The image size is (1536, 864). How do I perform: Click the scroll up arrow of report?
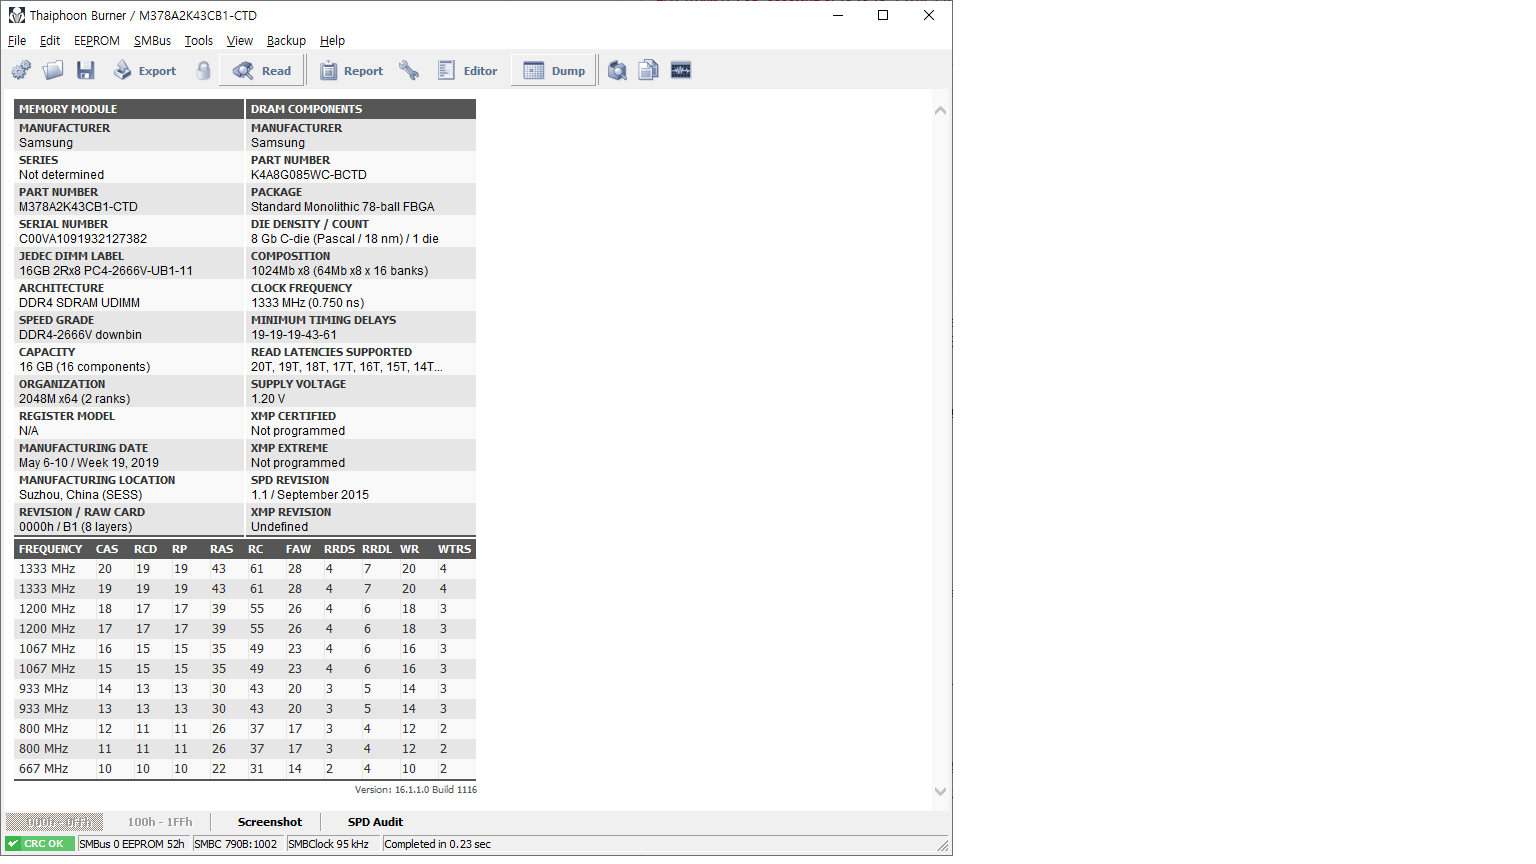(940, 110)
